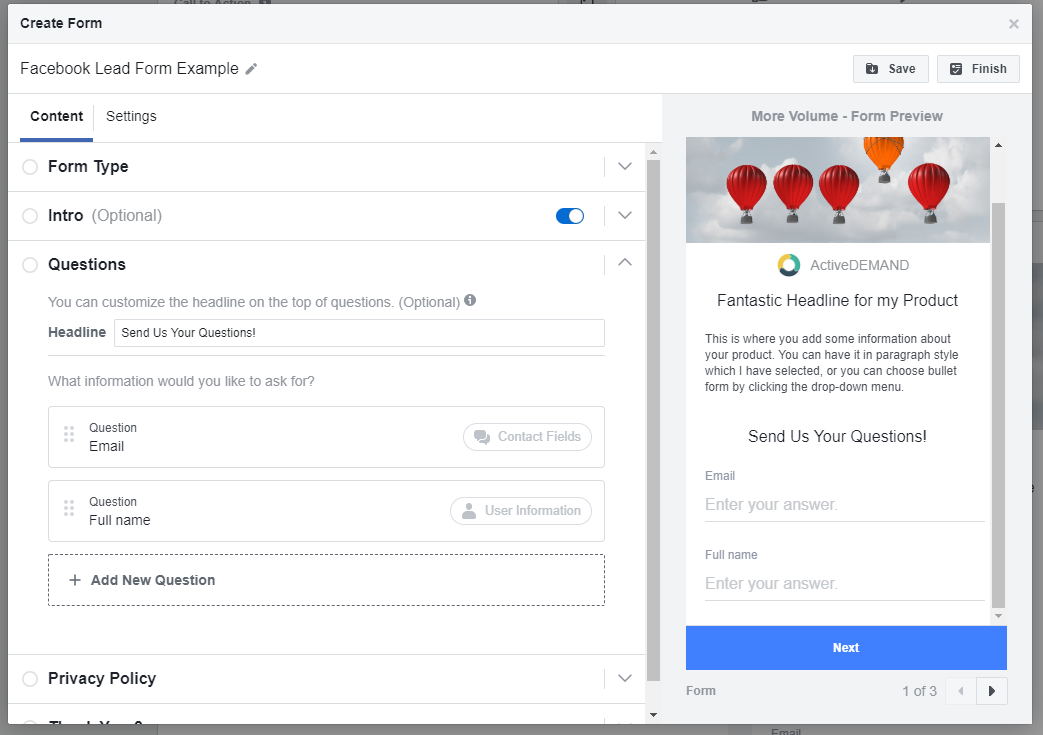1043x735 pixels.
Task: Click the User Information tag
Action: pyautogui.click(x=521, y=510)
